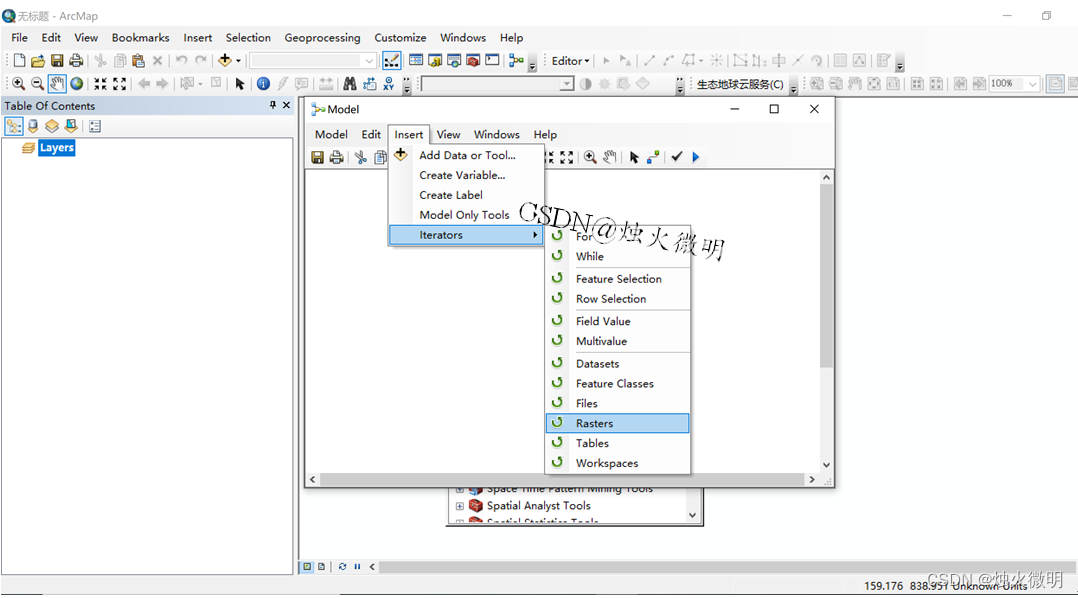Click the Zoom In icon in Model toolbar
The image size is (1078, 598).
point(590,157)
